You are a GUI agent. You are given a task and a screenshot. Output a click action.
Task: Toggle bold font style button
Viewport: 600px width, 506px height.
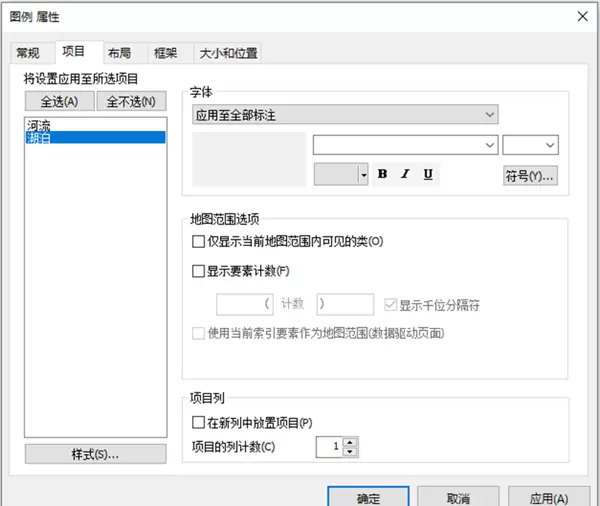(382, 174)
